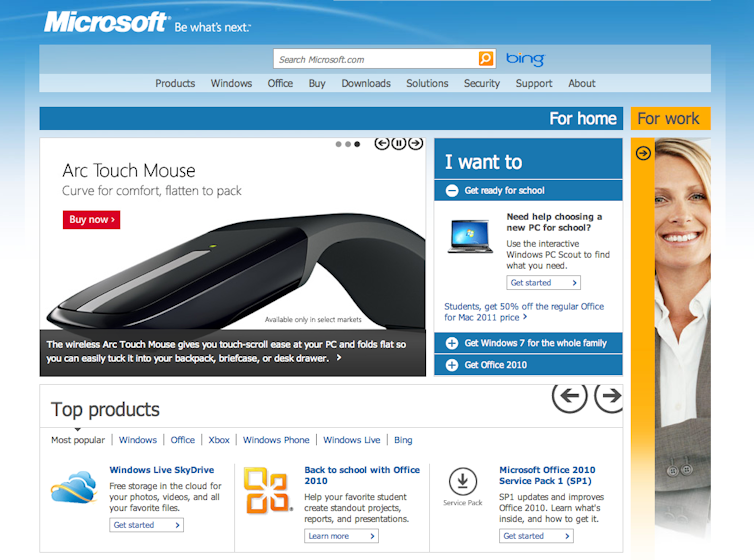Click Get started for Windows PC Scout
Screen dimensions: 754x560
click(x=543, y=283)
